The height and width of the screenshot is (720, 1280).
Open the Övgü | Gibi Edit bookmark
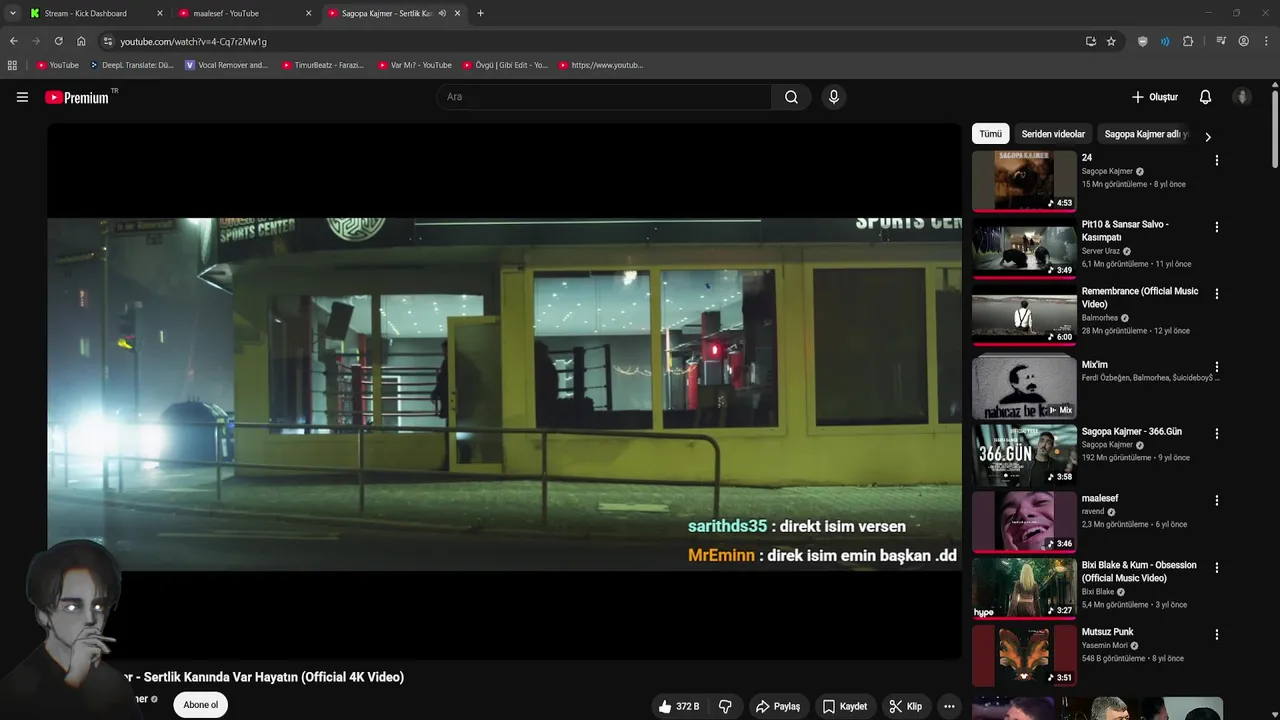click(505, 65)
